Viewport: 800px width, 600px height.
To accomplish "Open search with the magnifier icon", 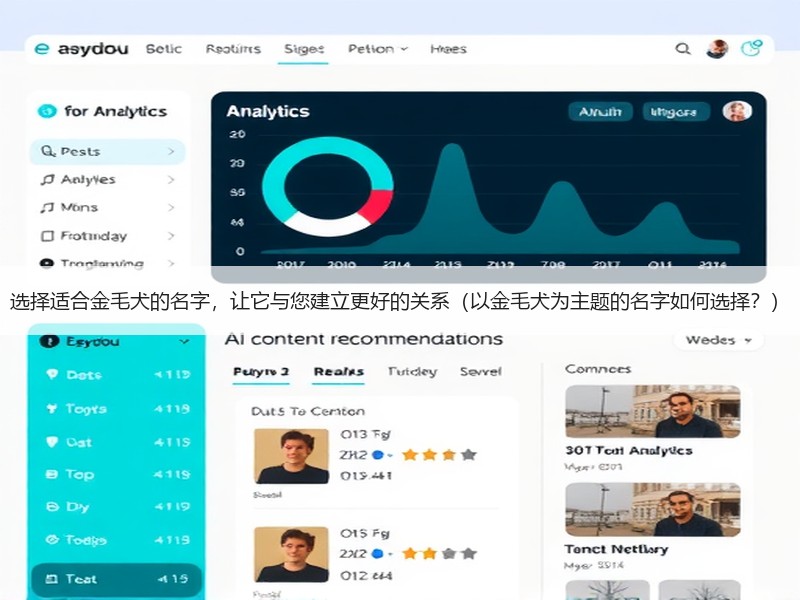I will click(x=683, y=49).
